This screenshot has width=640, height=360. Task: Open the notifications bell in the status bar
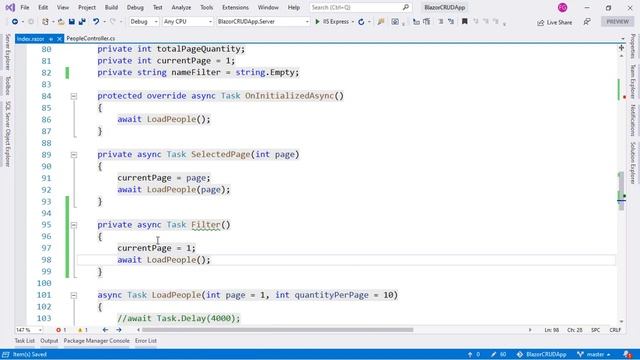[627, 354]
